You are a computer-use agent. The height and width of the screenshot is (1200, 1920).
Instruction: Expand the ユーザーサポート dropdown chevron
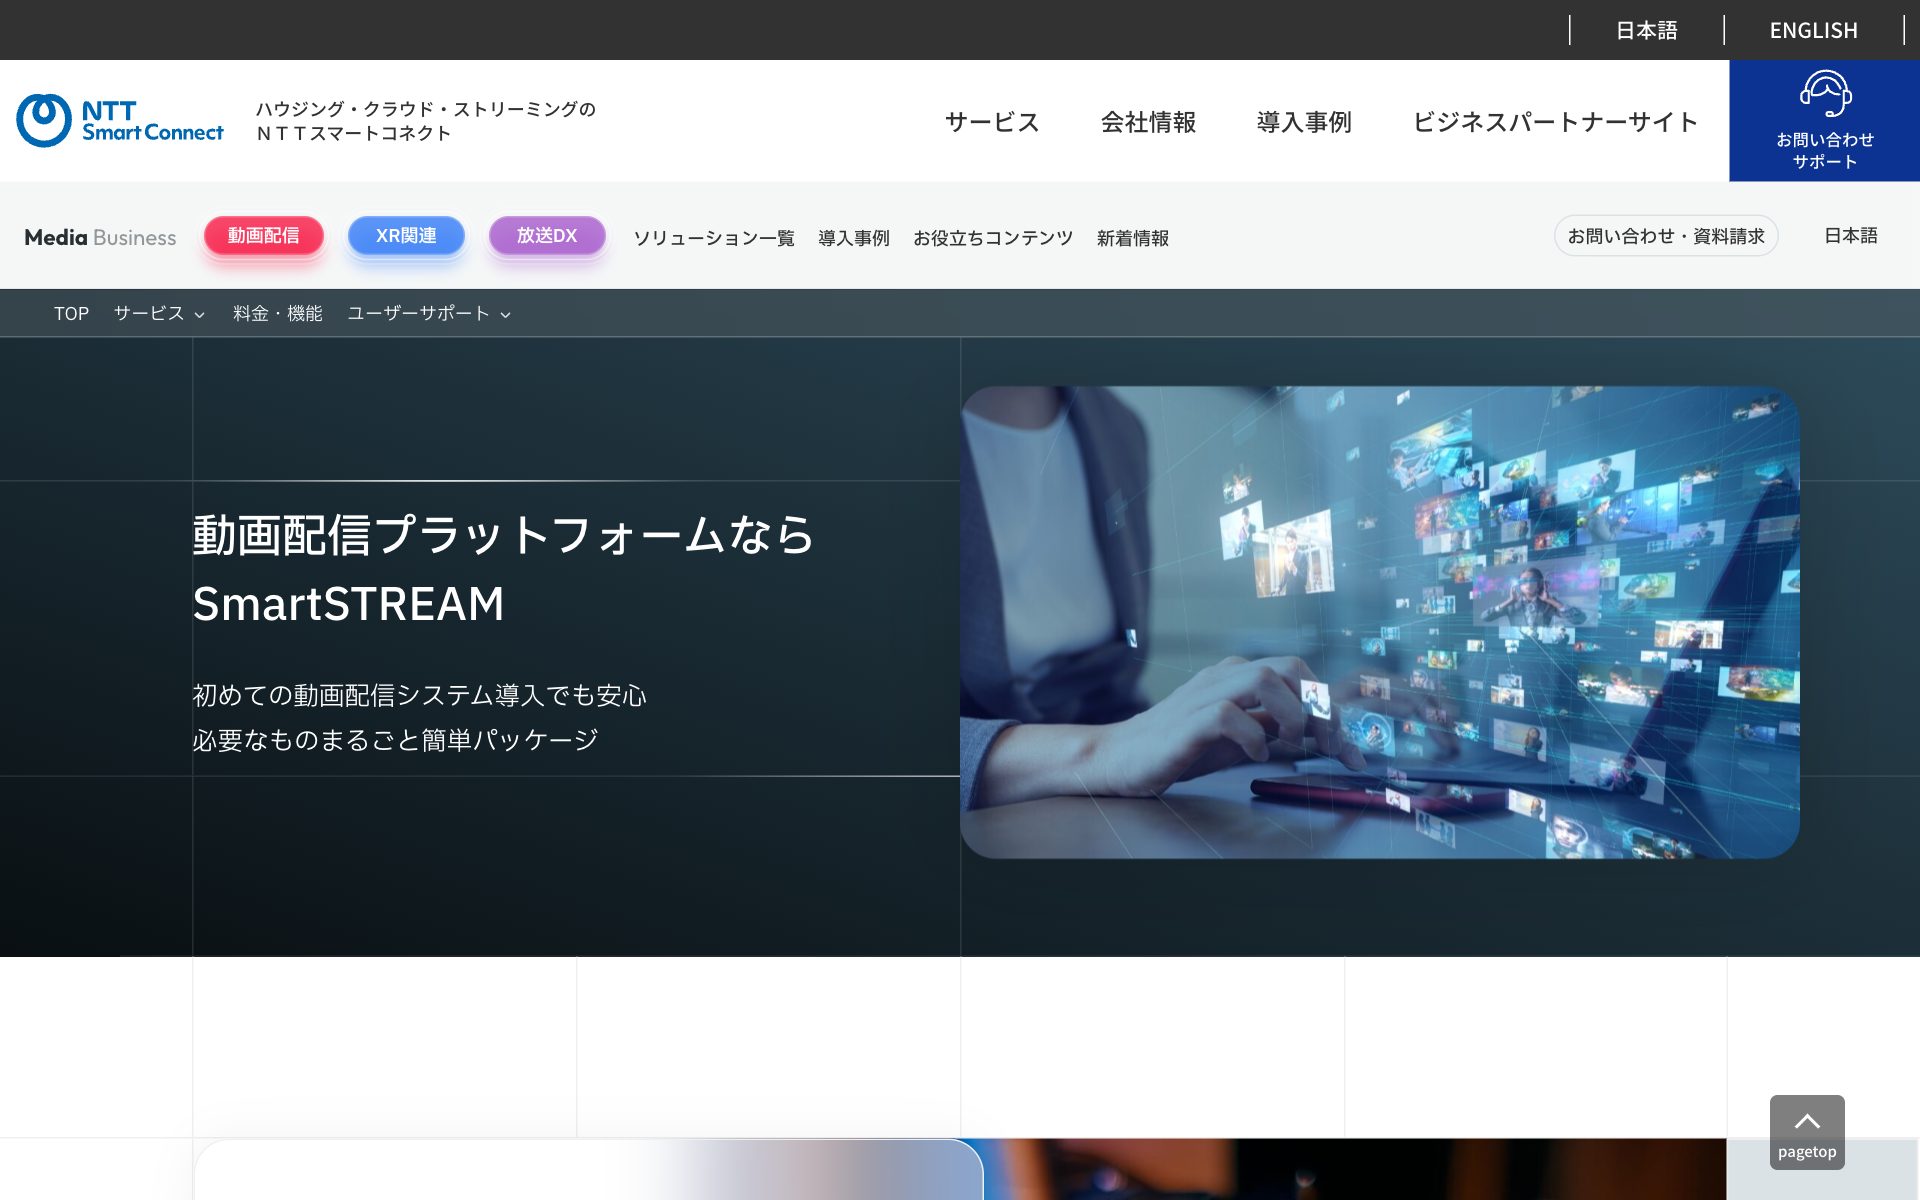(x=506, y=314)
